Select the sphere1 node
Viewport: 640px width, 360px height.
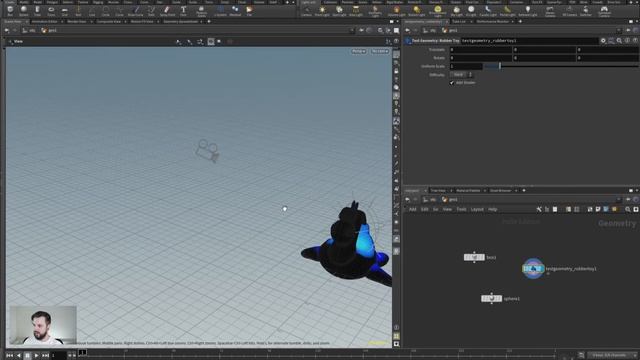[491, 299]
